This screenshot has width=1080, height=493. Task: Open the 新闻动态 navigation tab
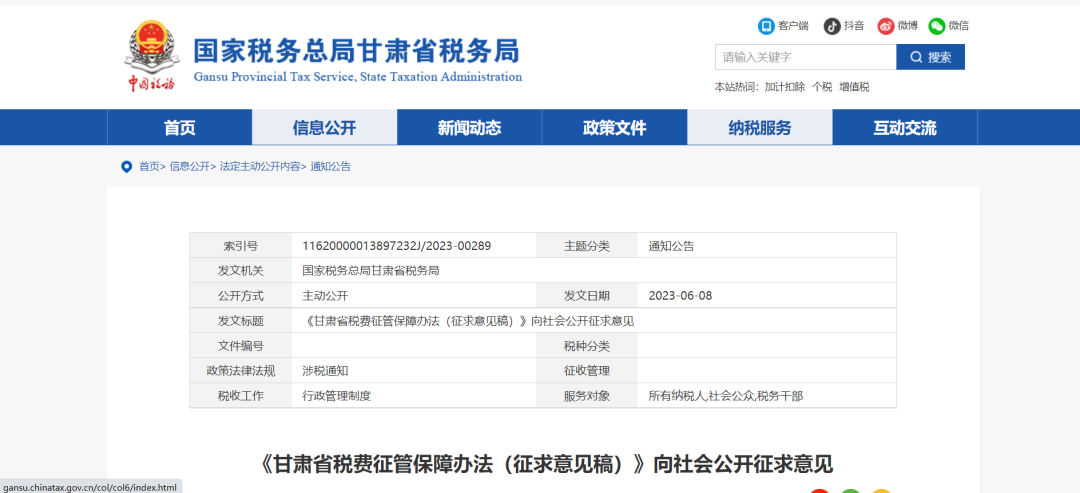pos(470,127)
